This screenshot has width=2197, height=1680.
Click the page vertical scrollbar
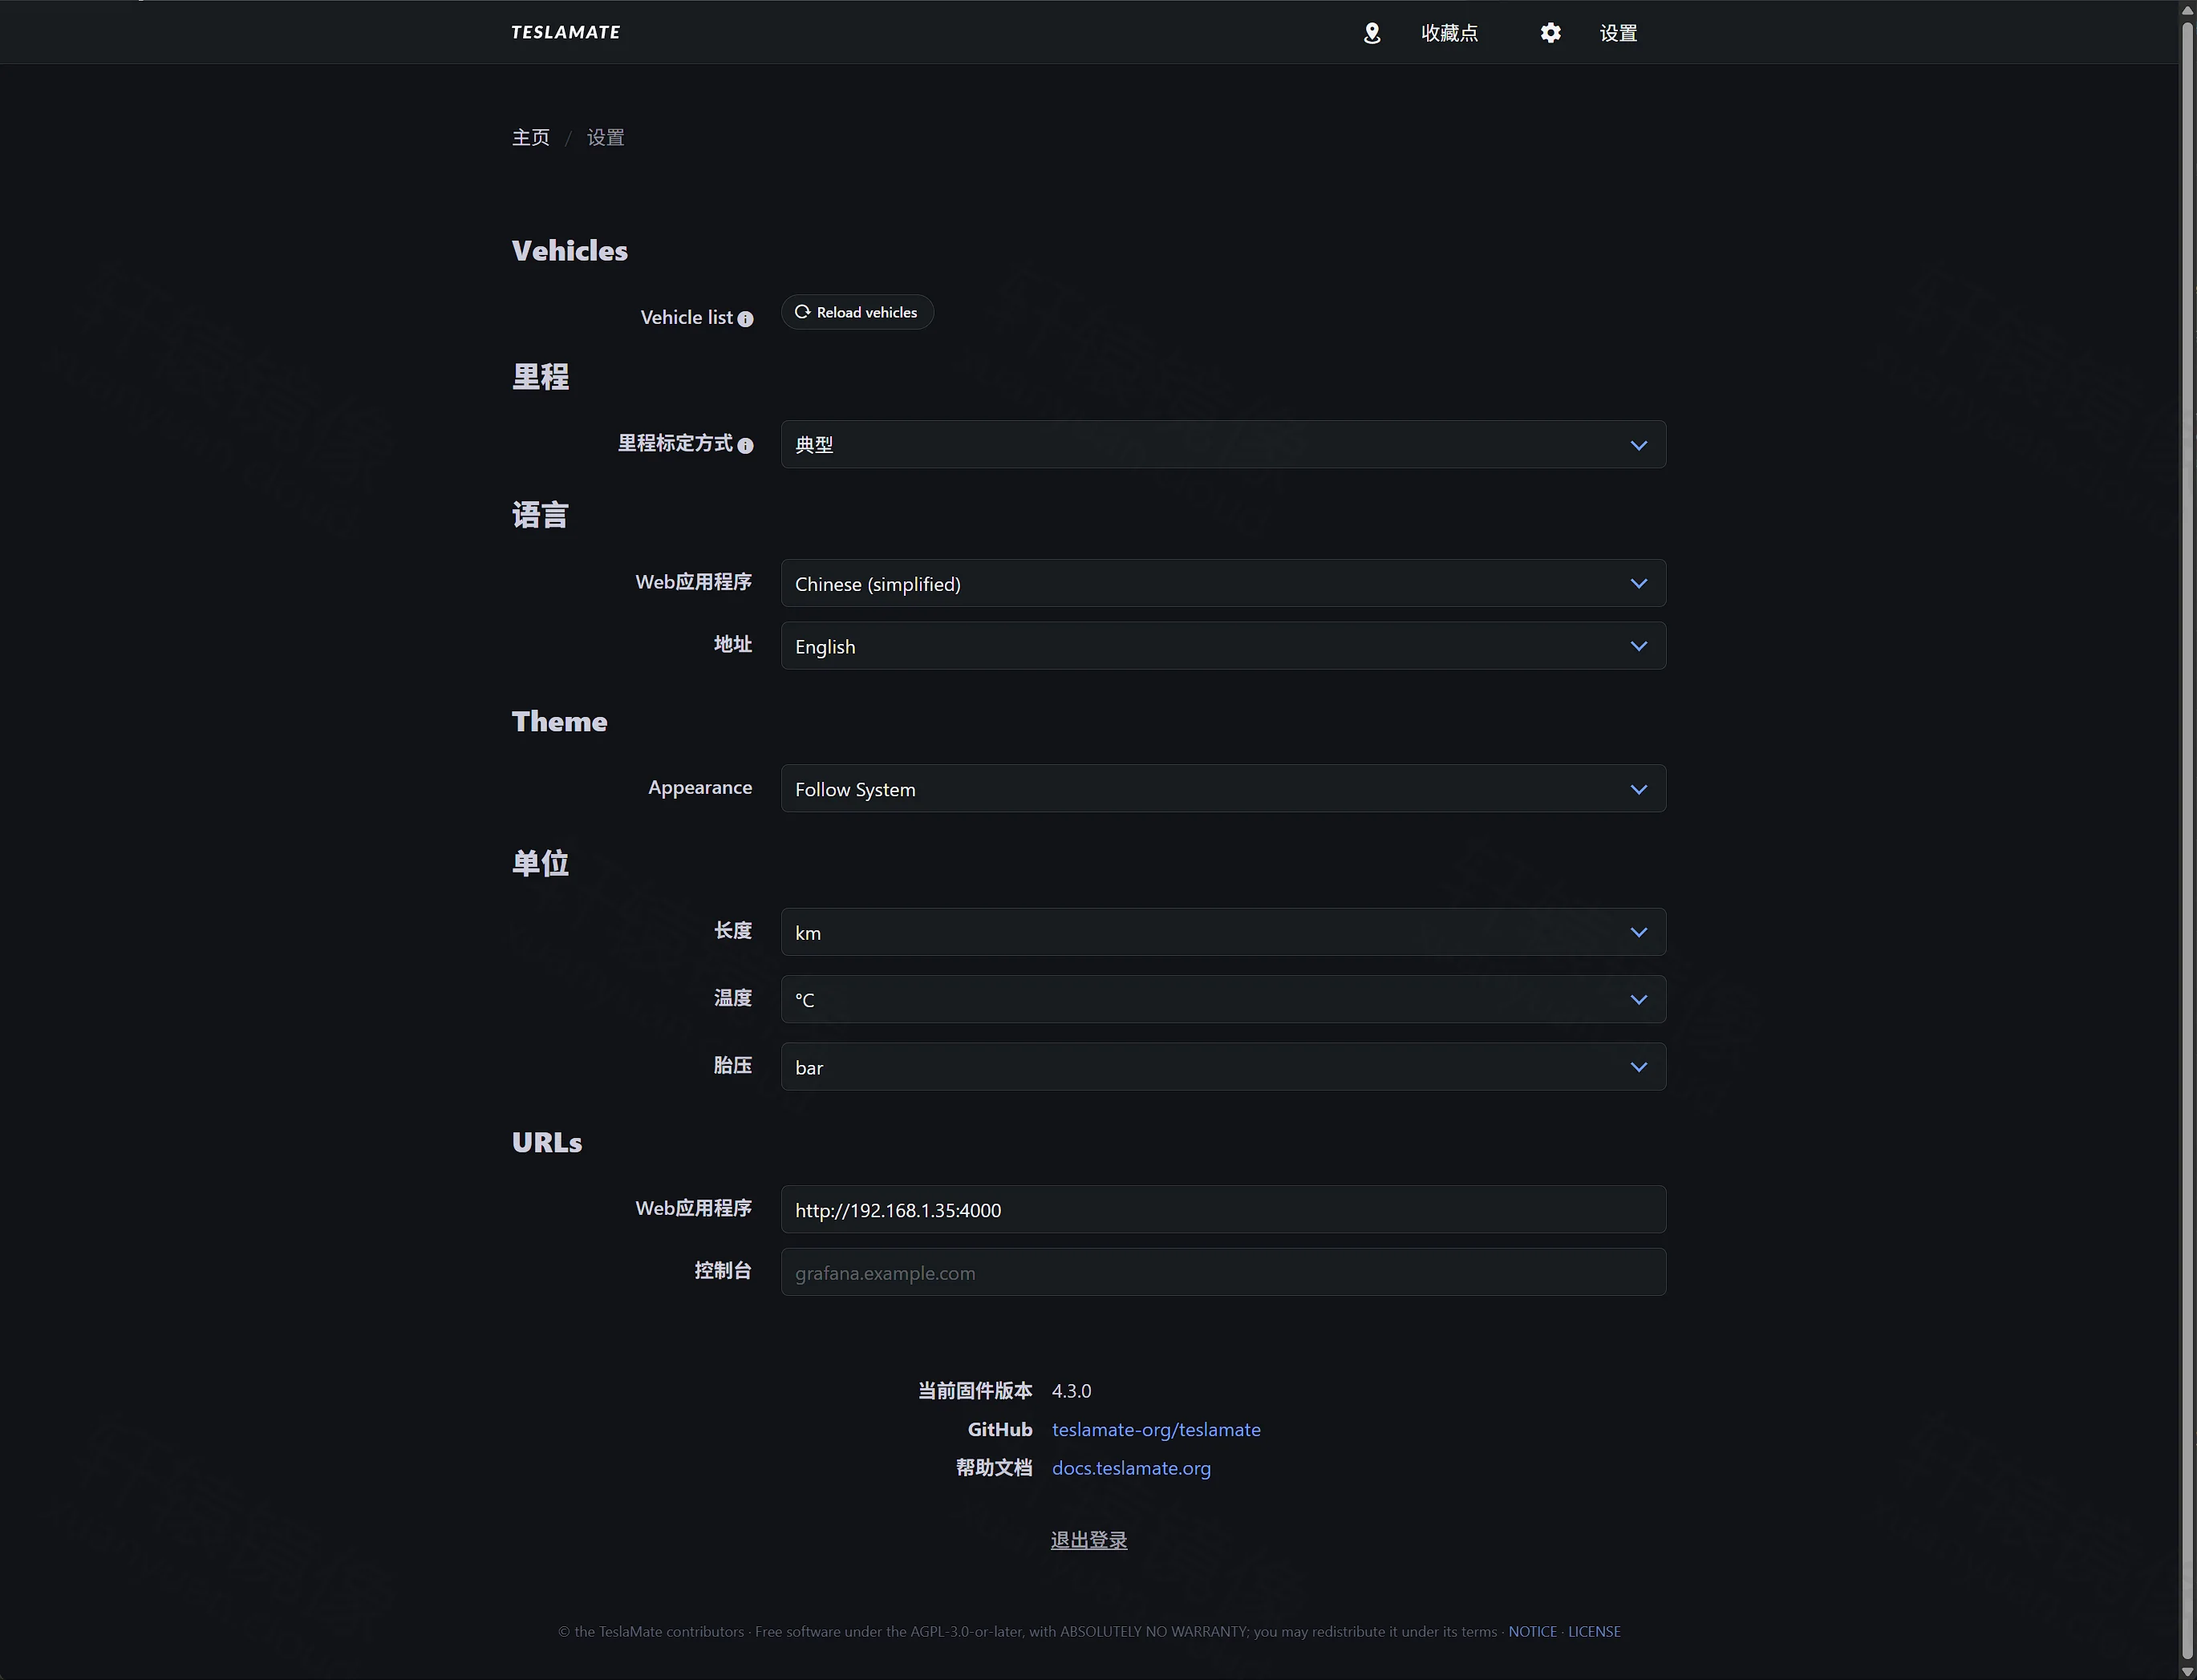pos(2188,840)
